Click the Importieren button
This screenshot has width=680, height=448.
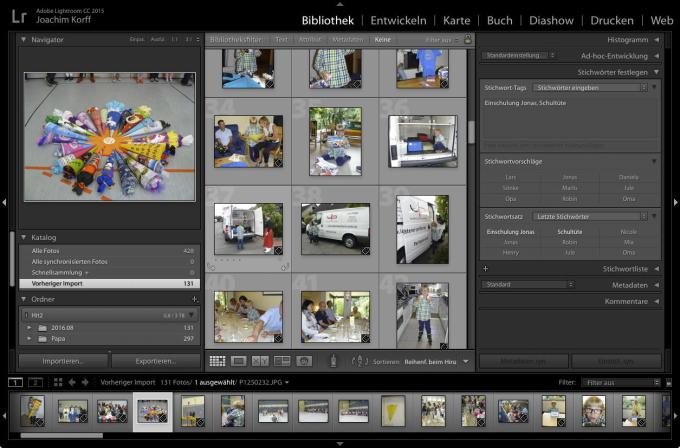click(x=63, y=361)
